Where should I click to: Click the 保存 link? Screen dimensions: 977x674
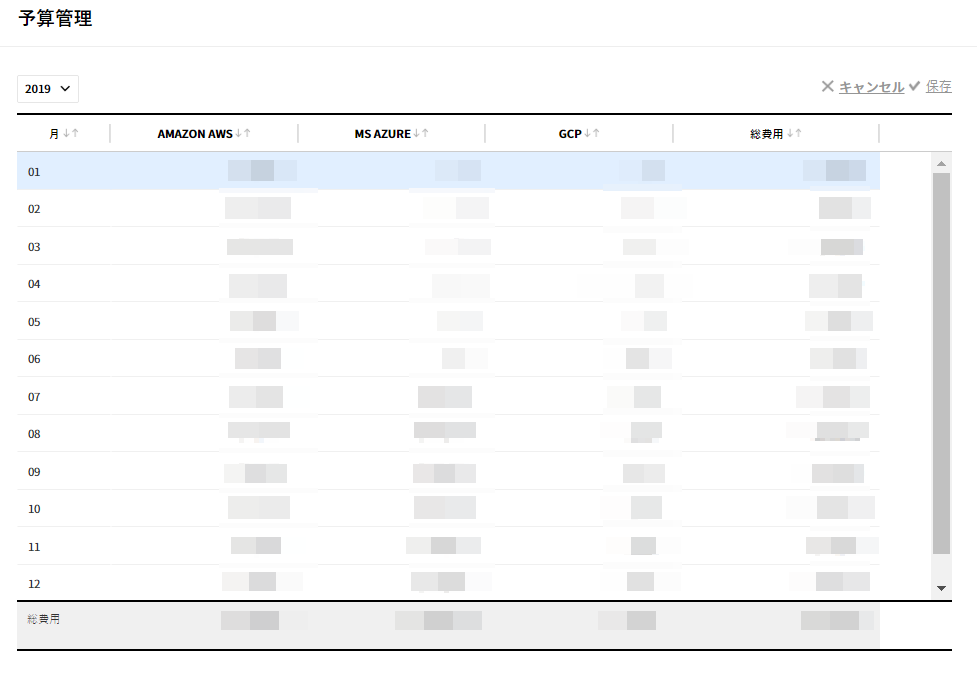(938, 87)
